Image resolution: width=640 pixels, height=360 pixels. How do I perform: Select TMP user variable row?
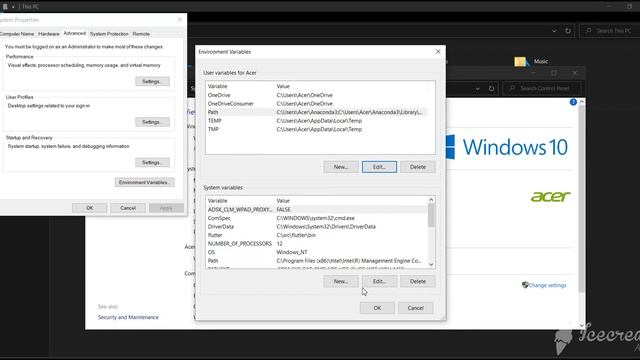coord(317,129)
